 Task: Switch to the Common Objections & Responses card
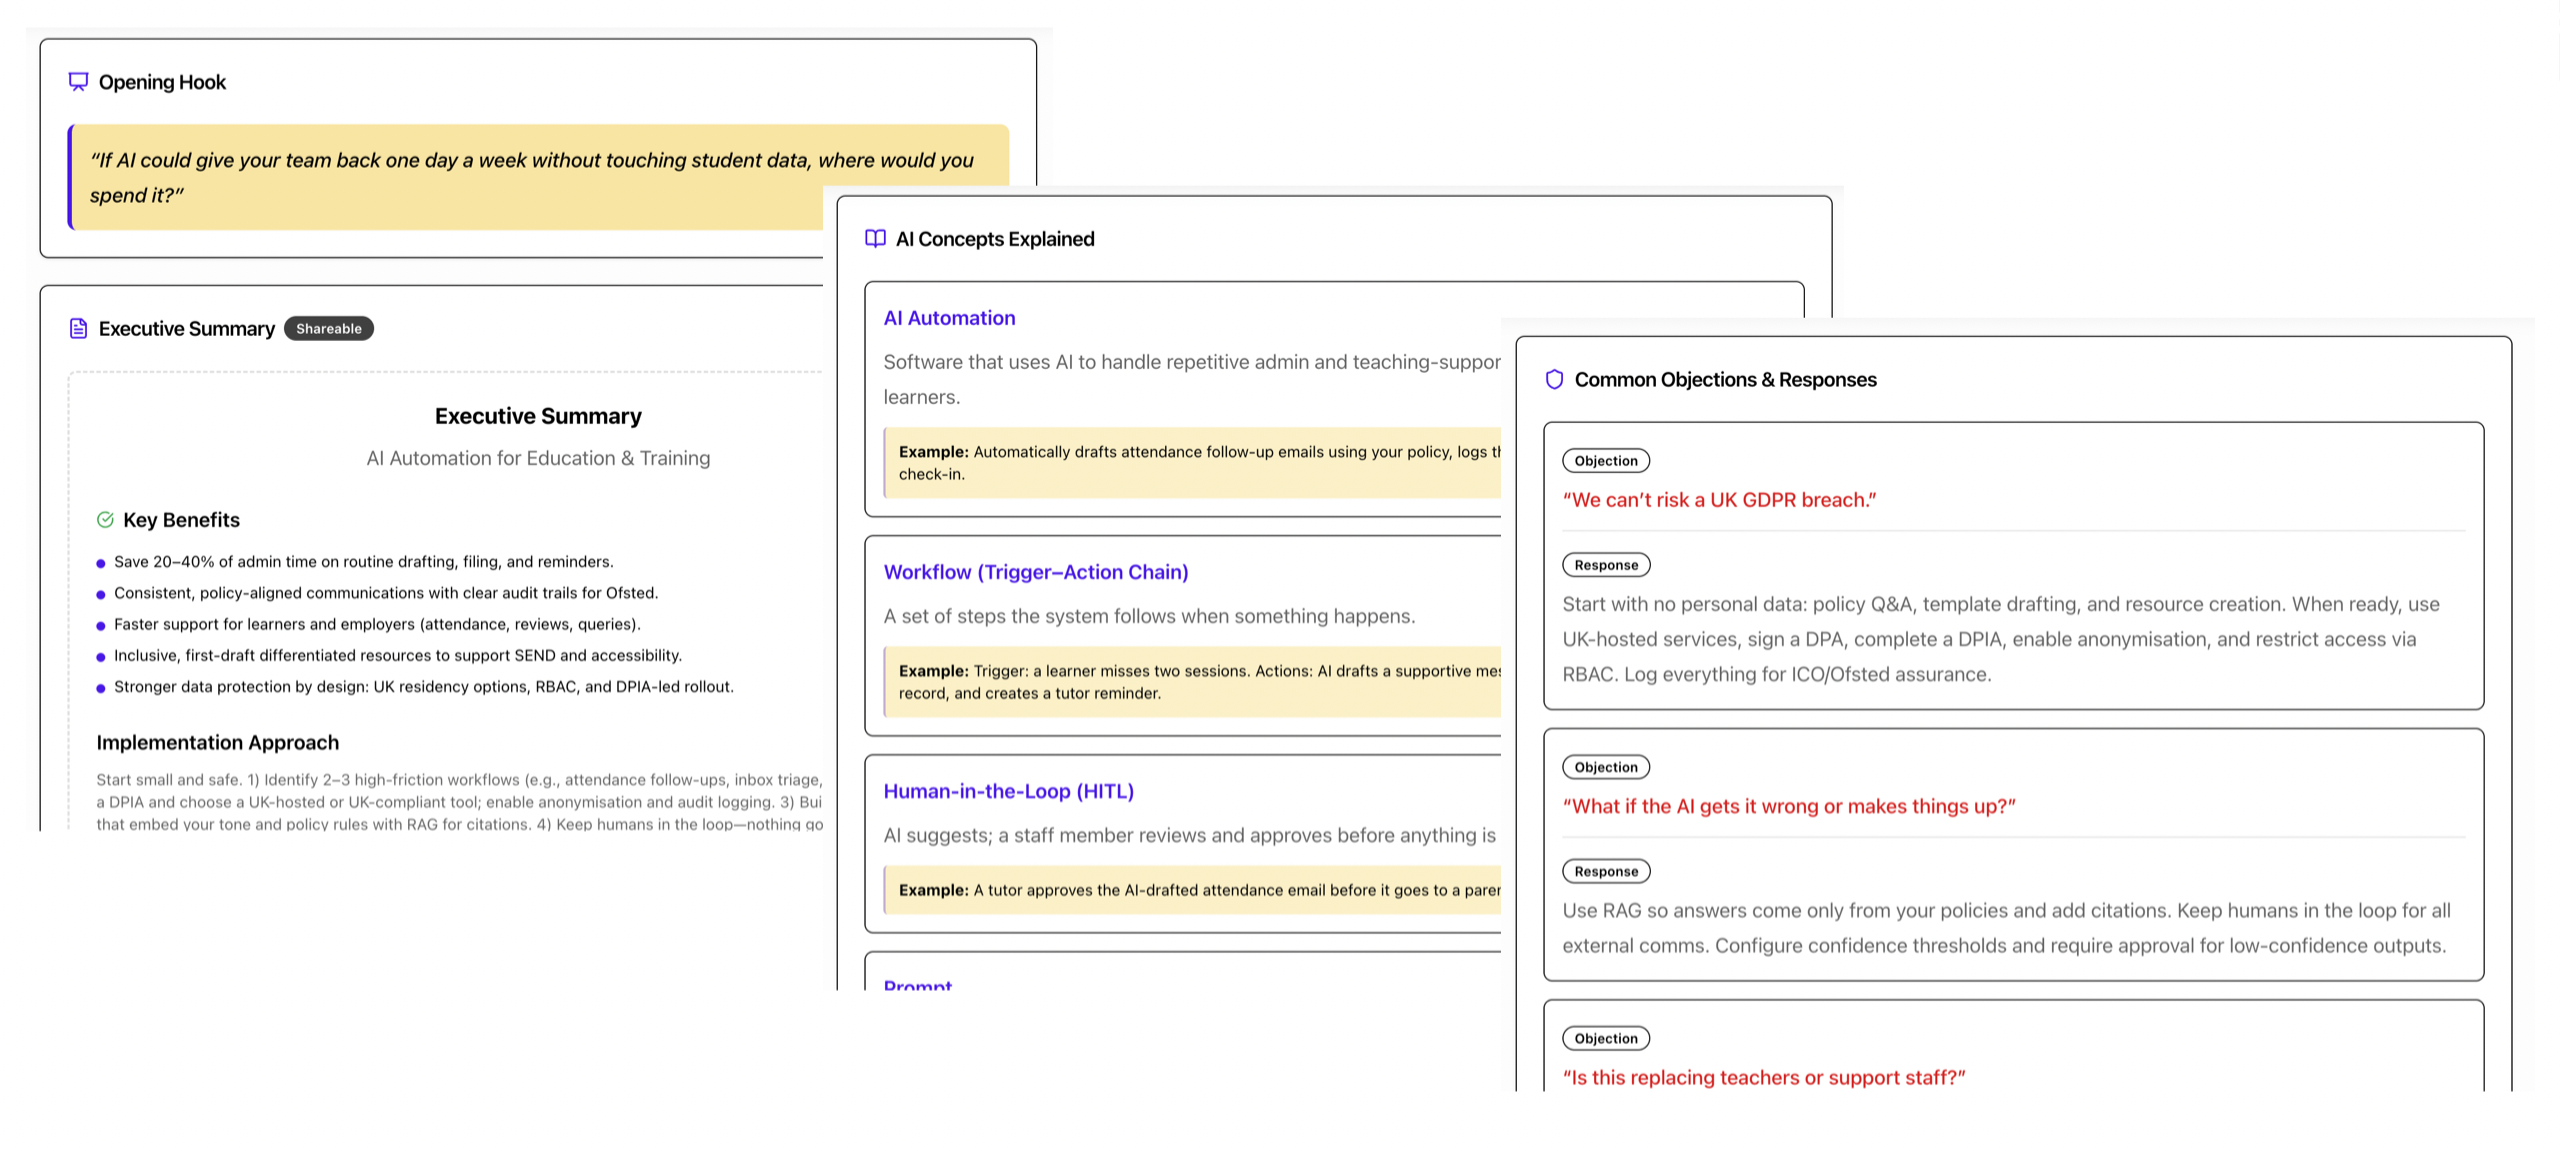pos(1726,379)
